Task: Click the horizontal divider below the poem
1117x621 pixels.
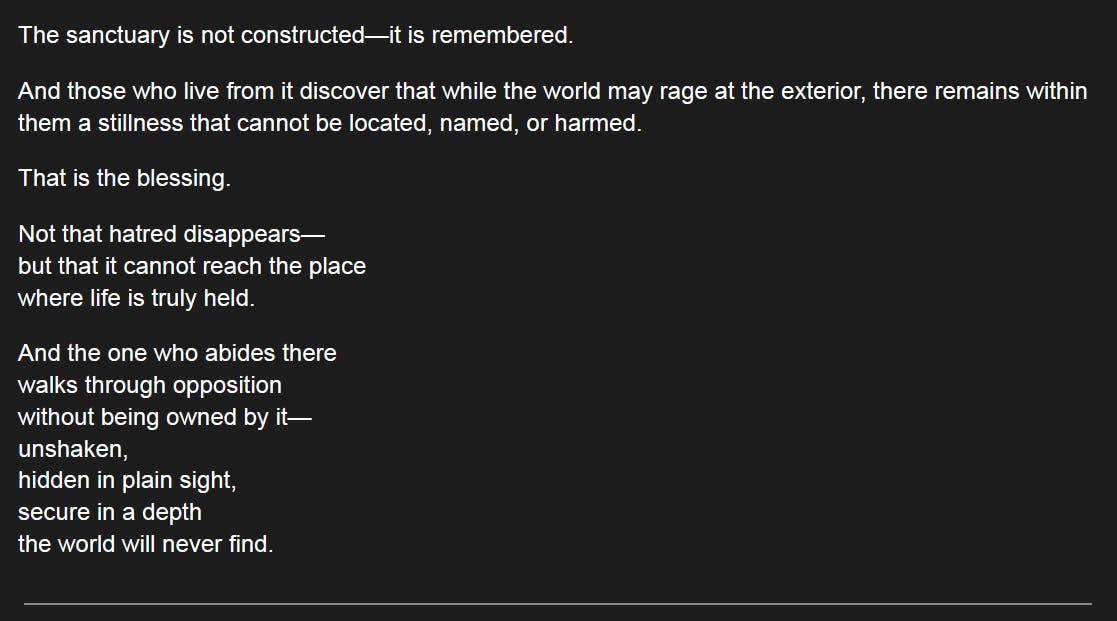Action: 558,604
